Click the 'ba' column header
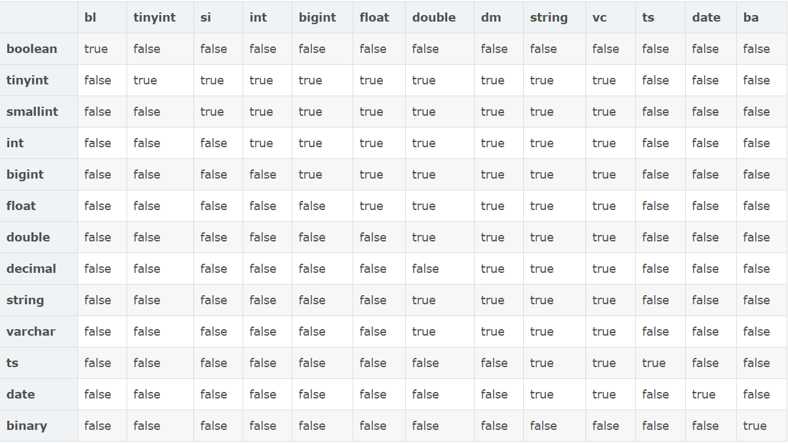788x443 pixels. (x=751, y=18)
